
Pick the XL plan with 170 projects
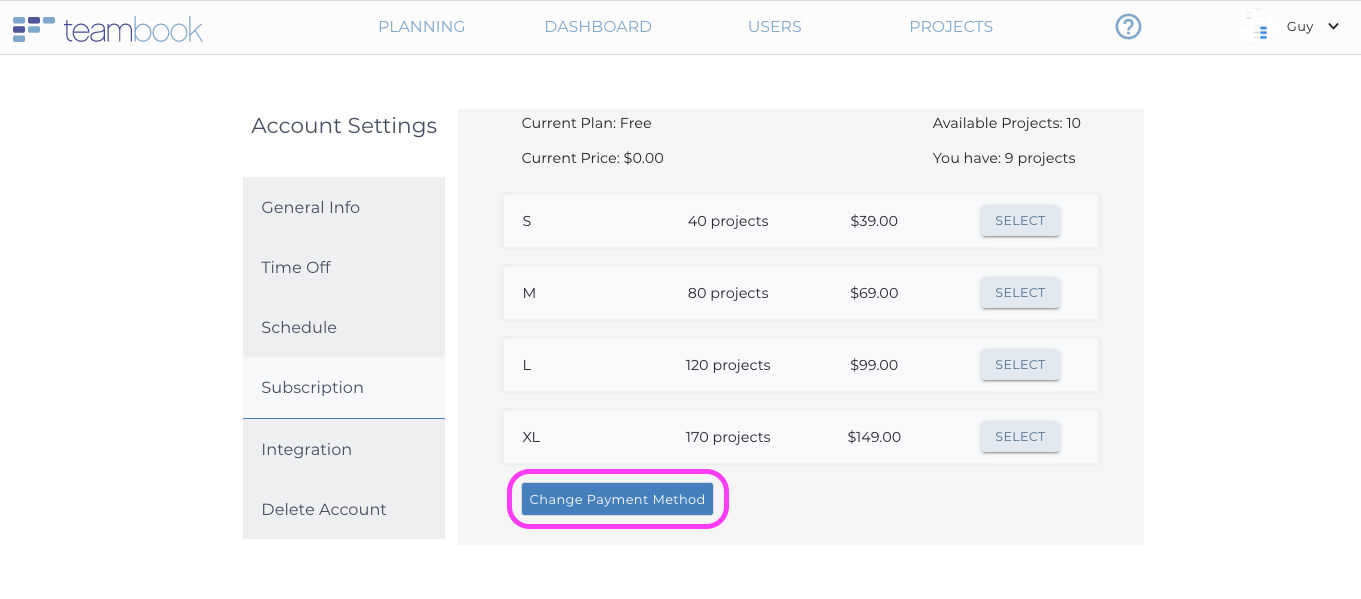pyautogui.click(x=1019, y=437)
